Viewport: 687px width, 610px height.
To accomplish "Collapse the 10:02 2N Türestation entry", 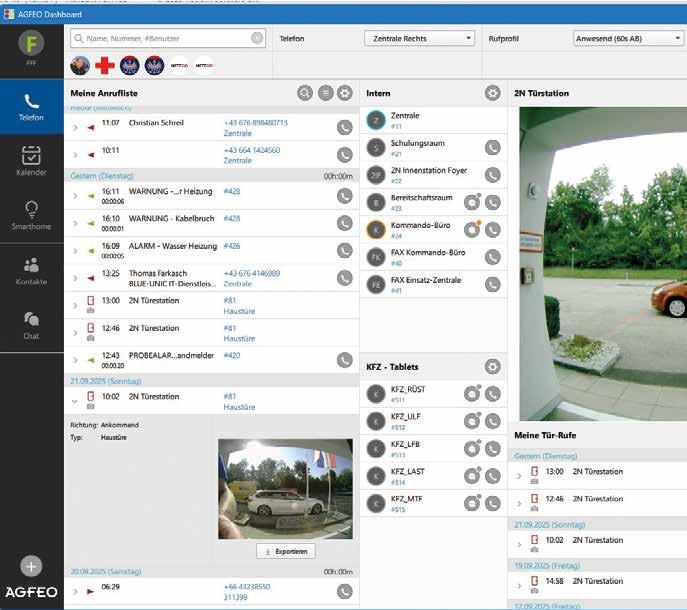I will point(75,401).
